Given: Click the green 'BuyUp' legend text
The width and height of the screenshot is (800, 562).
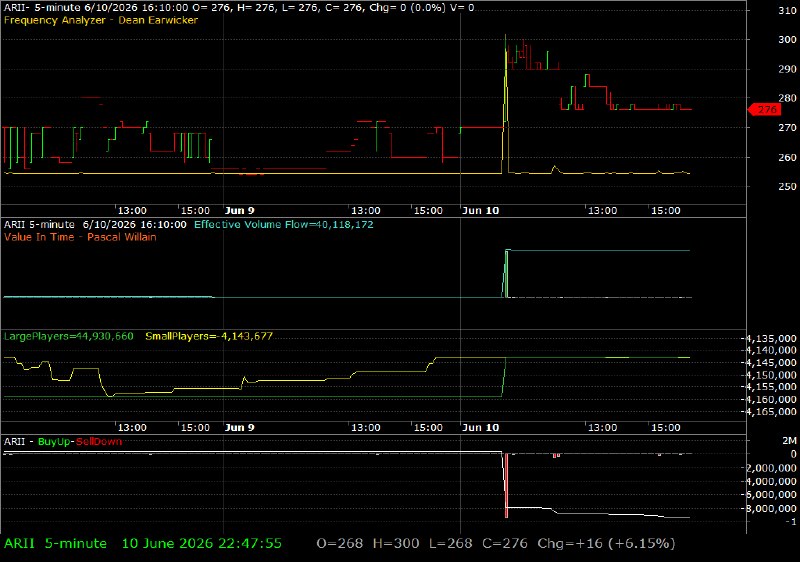Looking at the screenshot, I should click(54, 442).
